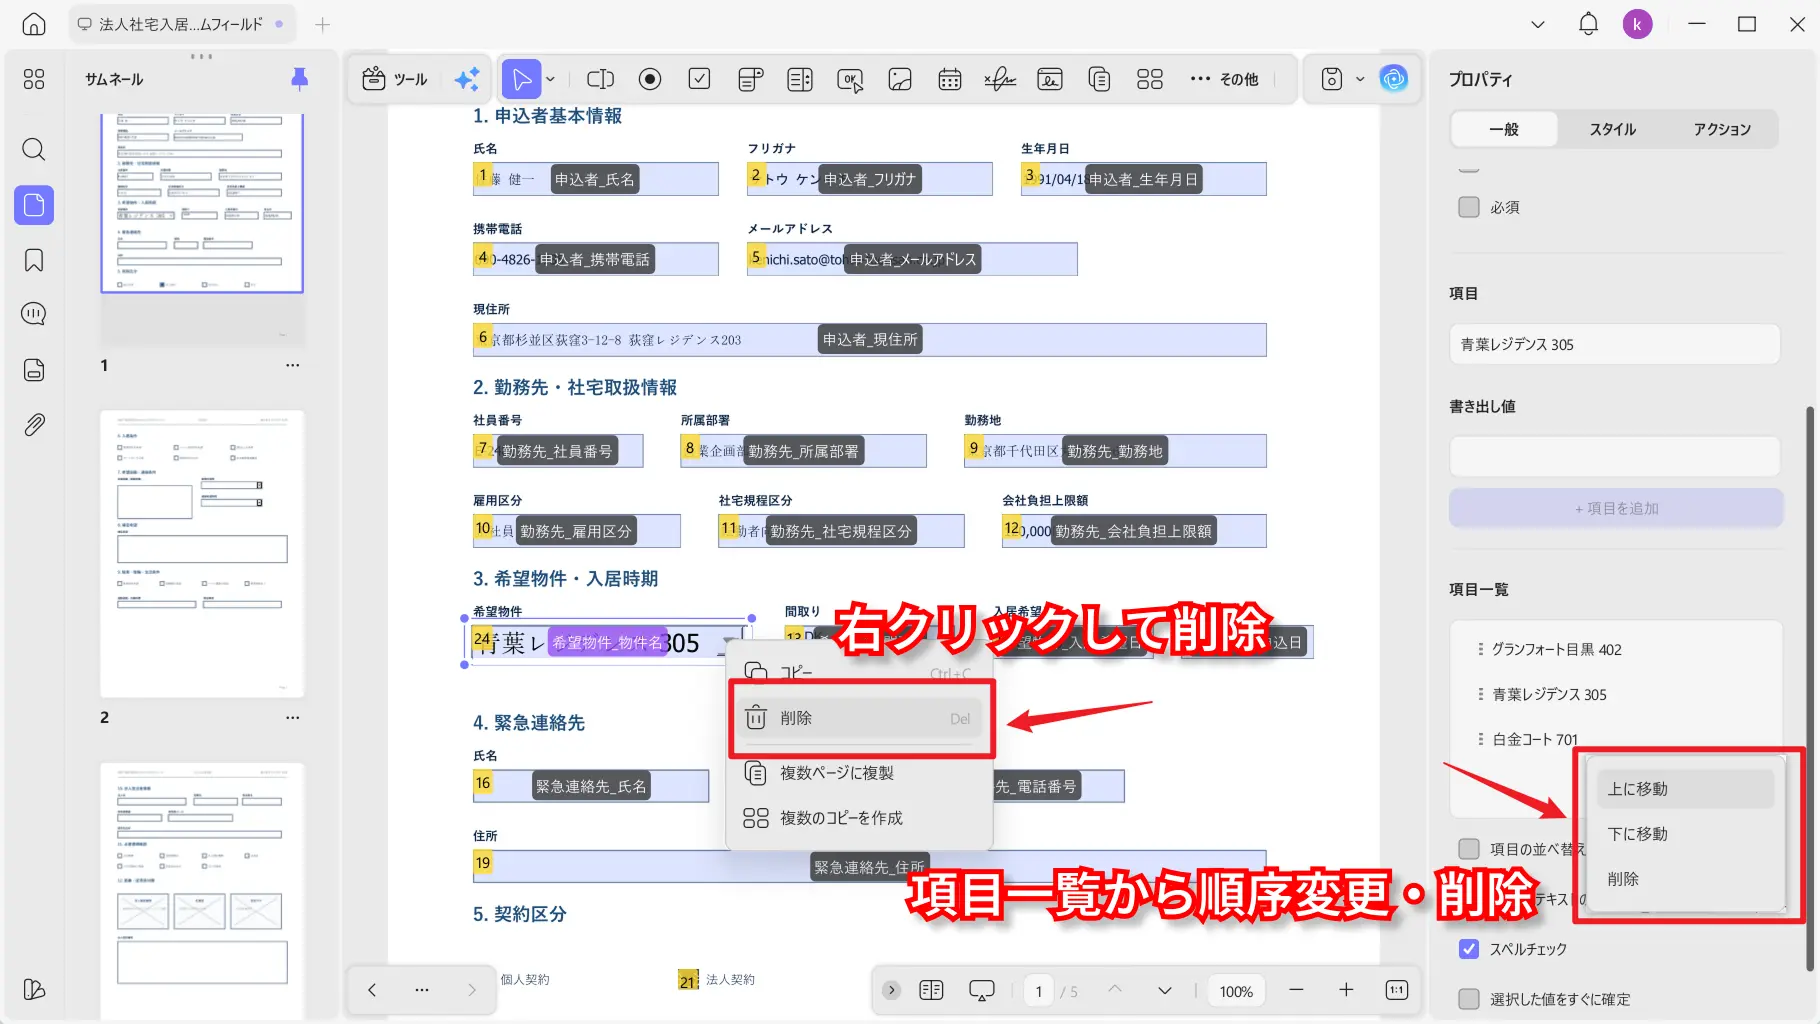Click the 書き出し値 input field
1820x1024 pixels.
pos(1615,456)
